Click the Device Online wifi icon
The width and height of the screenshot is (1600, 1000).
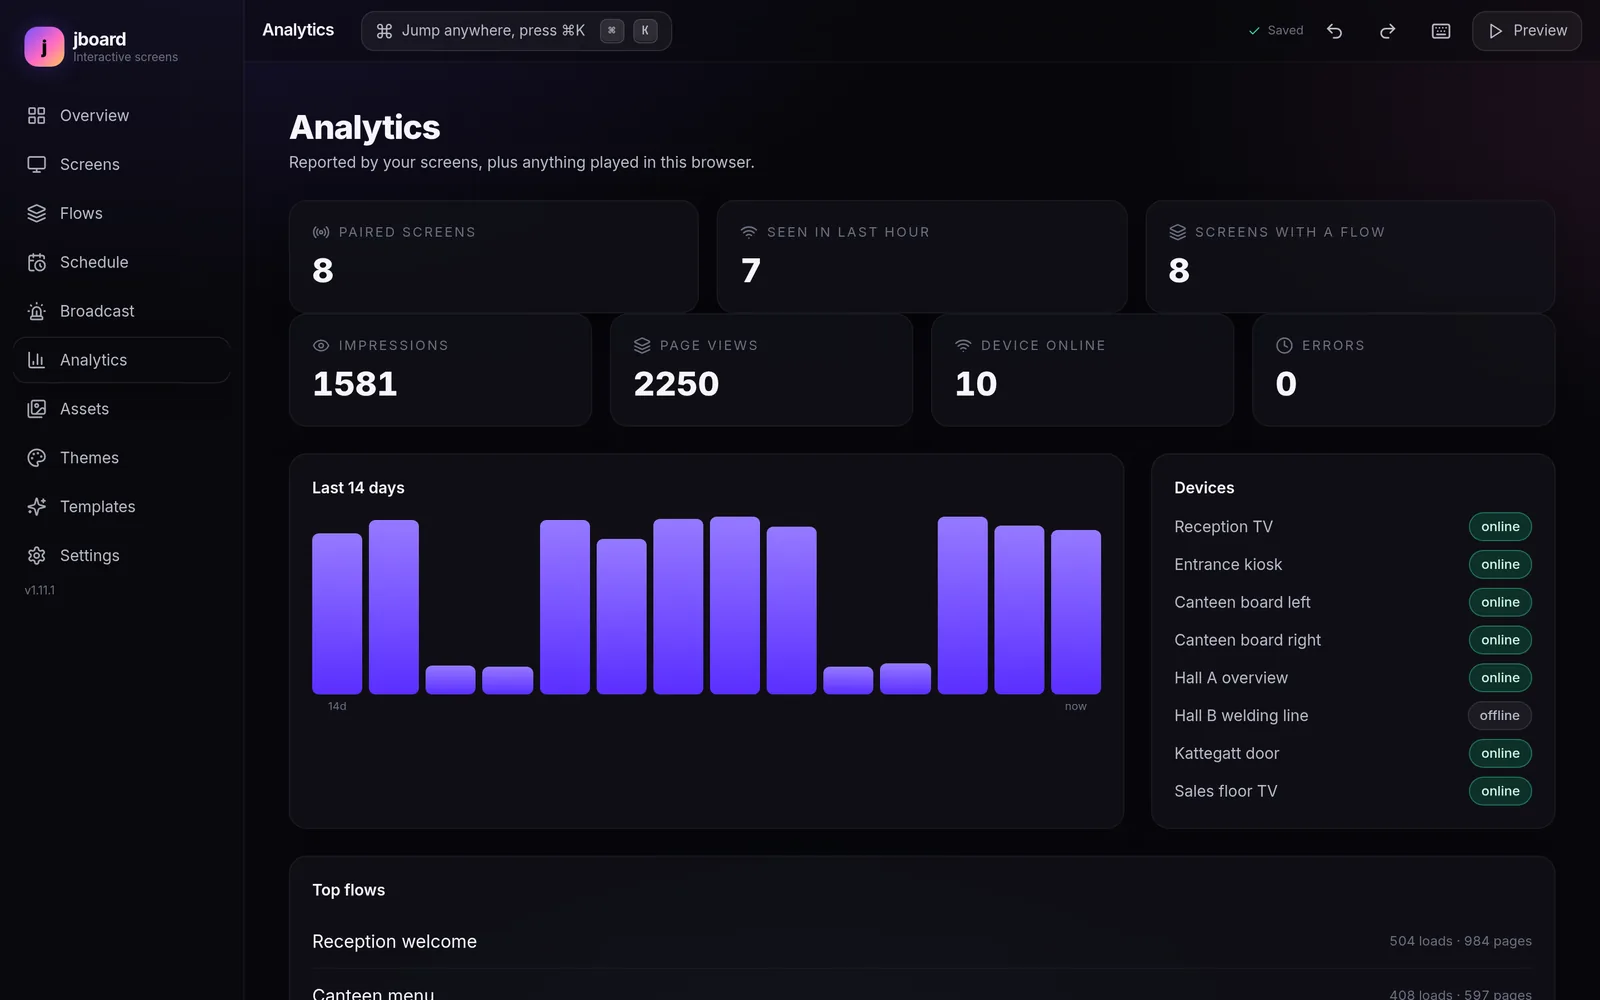coord(963,346)
